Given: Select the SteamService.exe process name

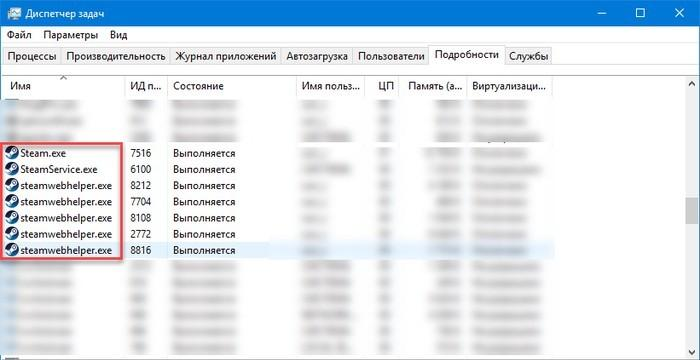Looking at the screenshot, I should [58, 169].
